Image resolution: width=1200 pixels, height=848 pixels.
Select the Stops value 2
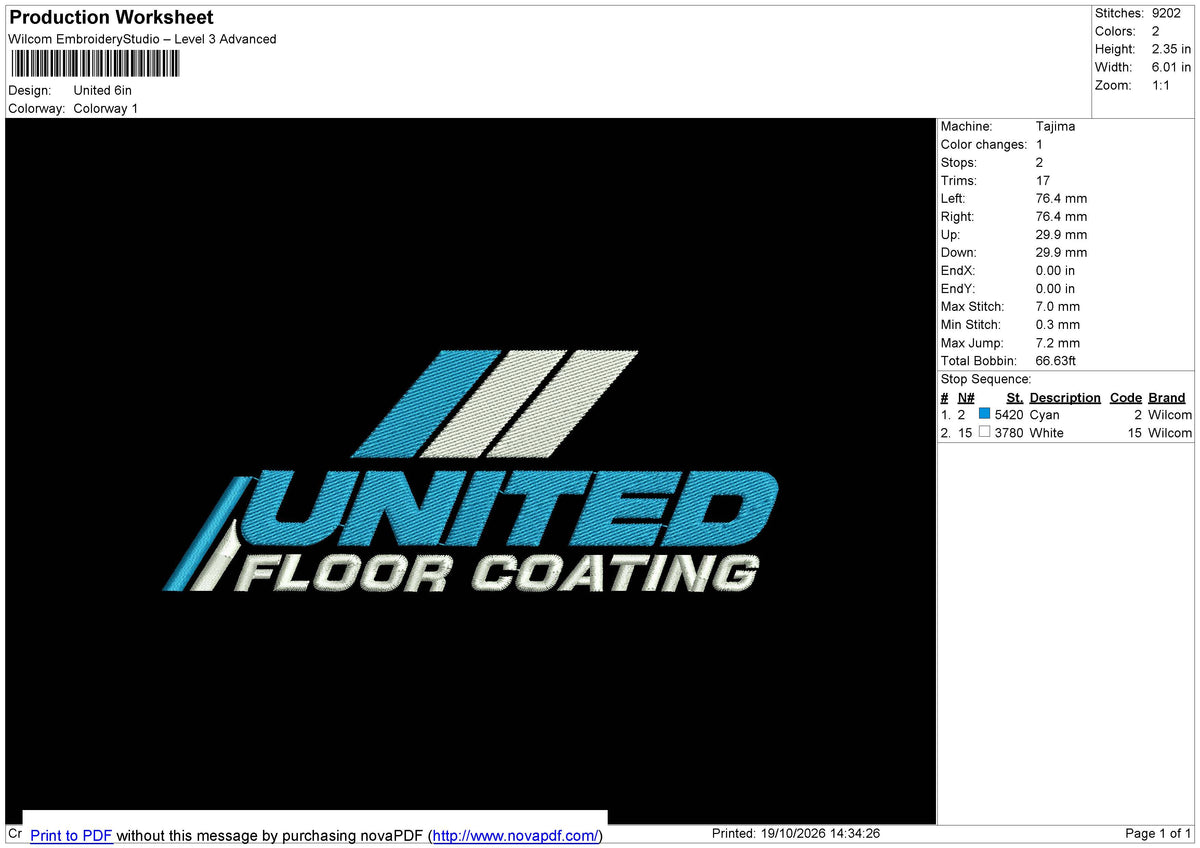pyautogui.click(x=1040, y=162)
